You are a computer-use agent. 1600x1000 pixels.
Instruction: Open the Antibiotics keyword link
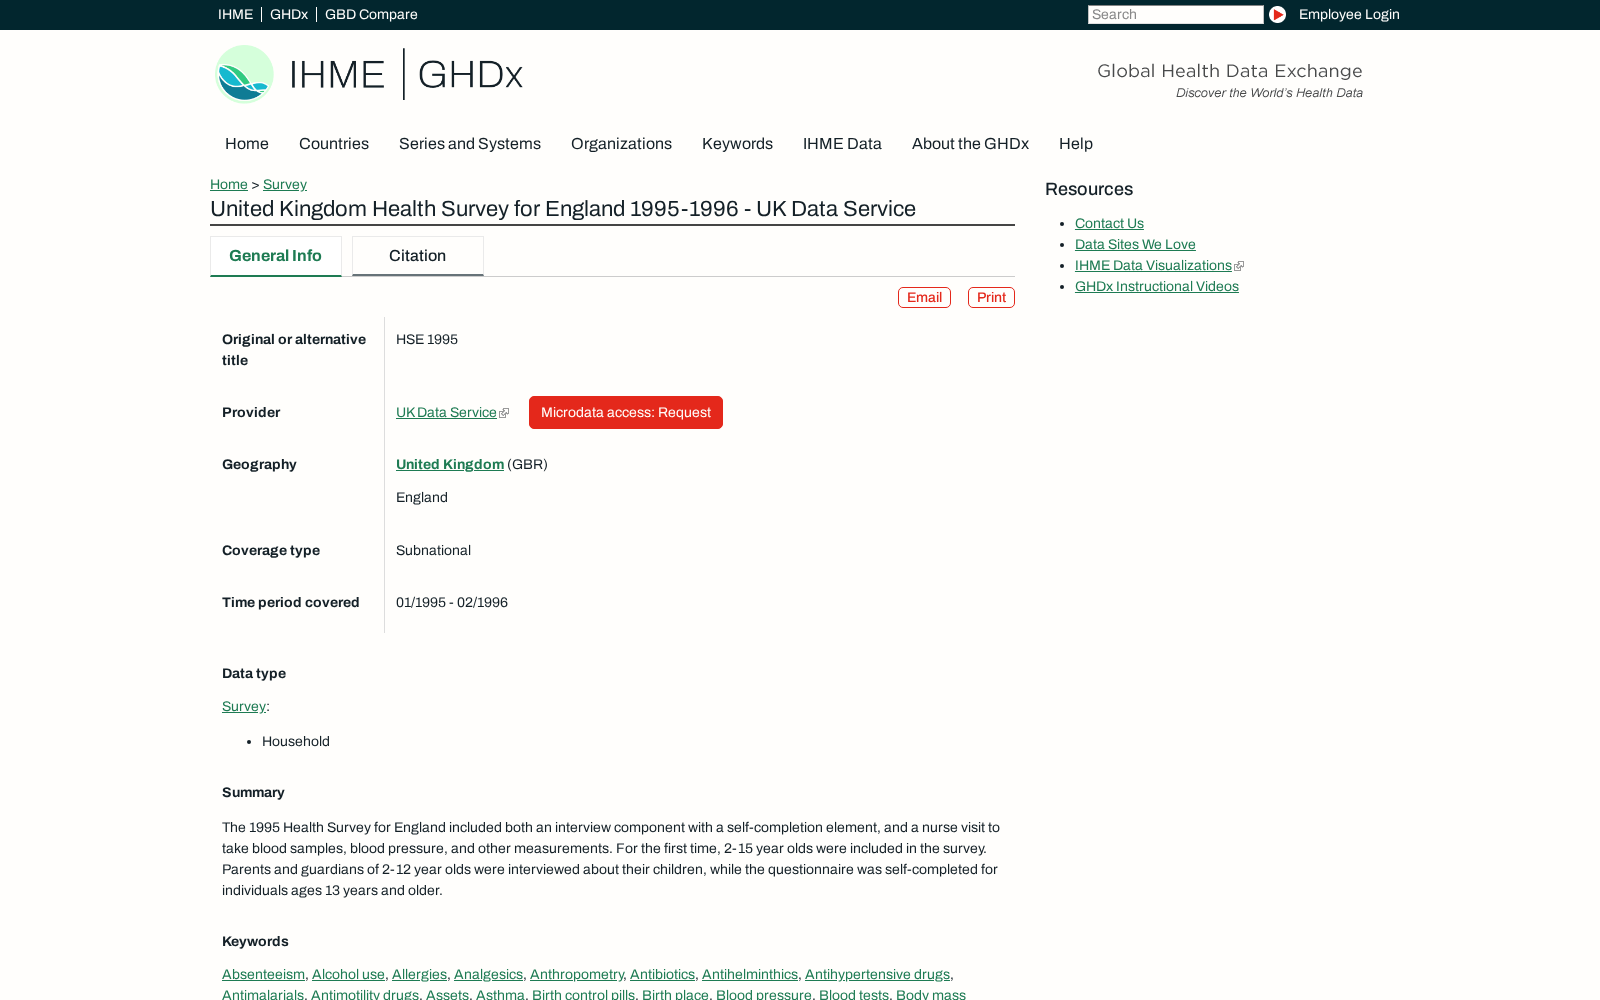coord(662,974)
